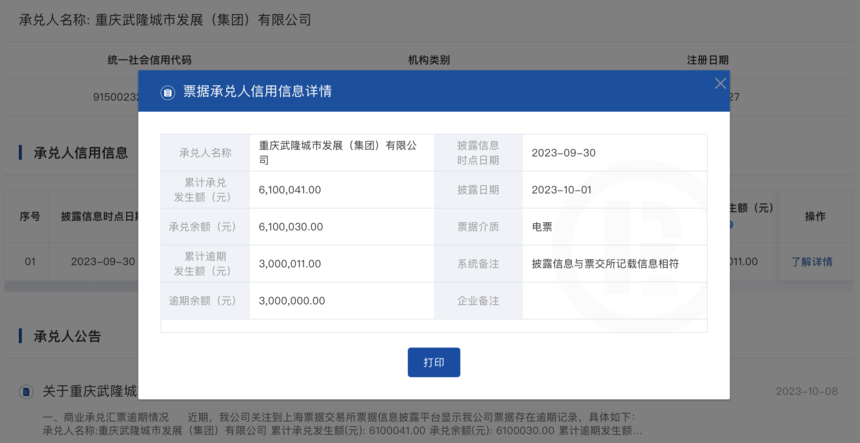Click the 注册日期 column header
This screenshot has width=860, height=443.
[708, 60]
